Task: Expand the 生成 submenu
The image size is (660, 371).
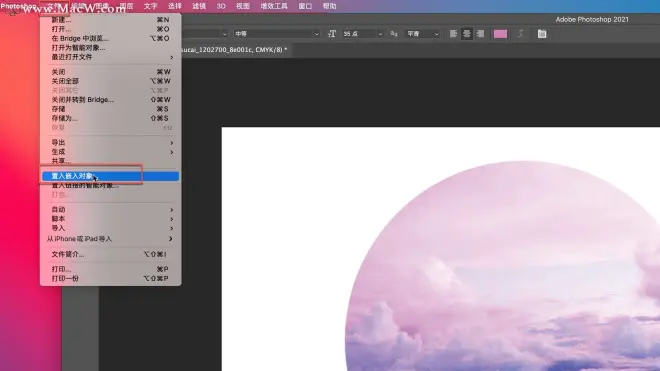Action: click(111, 152)
